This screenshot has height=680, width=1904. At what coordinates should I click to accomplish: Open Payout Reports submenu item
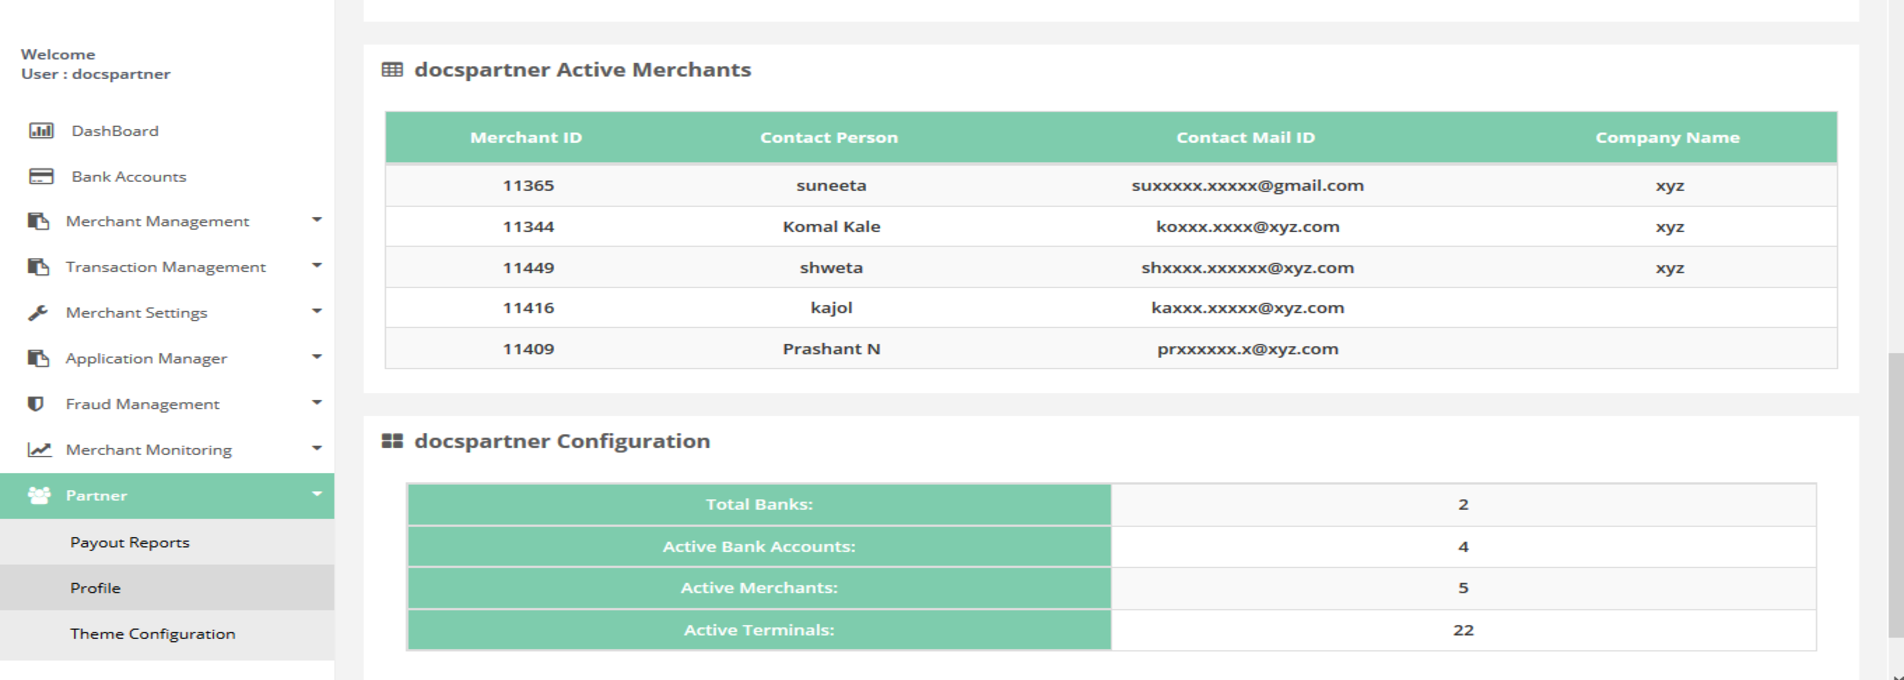129,542
